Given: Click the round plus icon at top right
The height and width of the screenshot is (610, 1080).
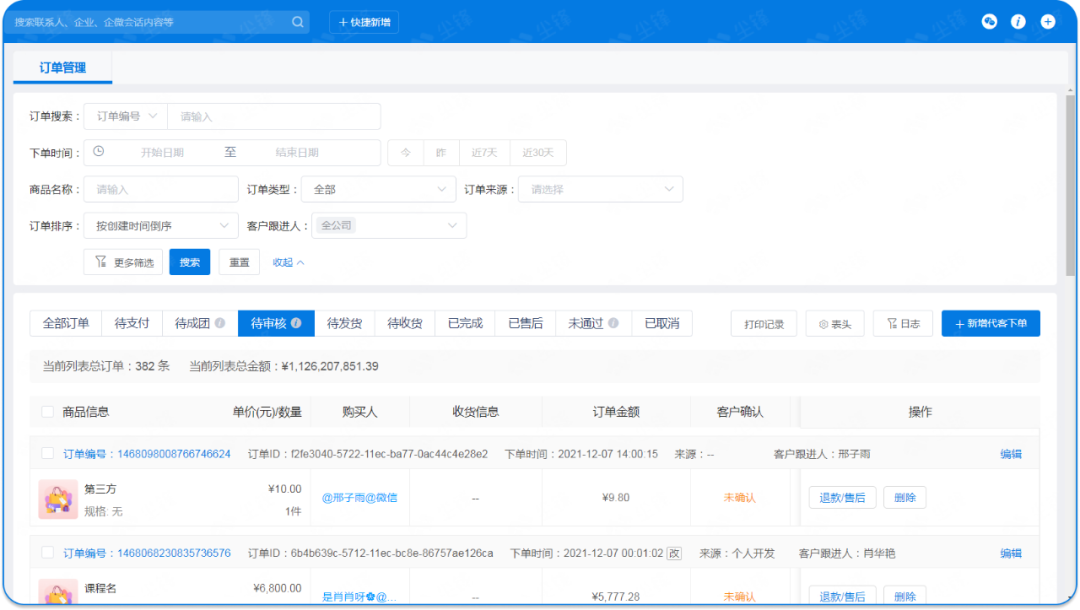Looking at the screenshot, I should click(1047, 21).
